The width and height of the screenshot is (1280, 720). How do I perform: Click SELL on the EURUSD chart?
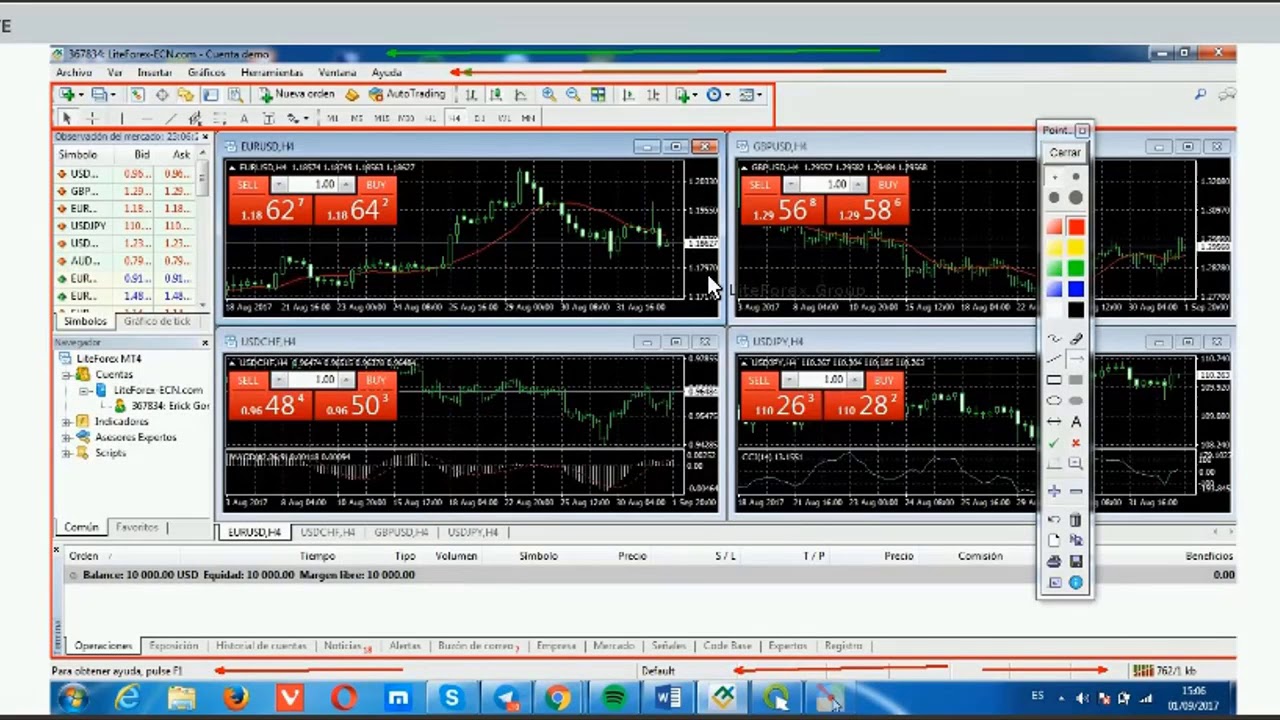249,185
